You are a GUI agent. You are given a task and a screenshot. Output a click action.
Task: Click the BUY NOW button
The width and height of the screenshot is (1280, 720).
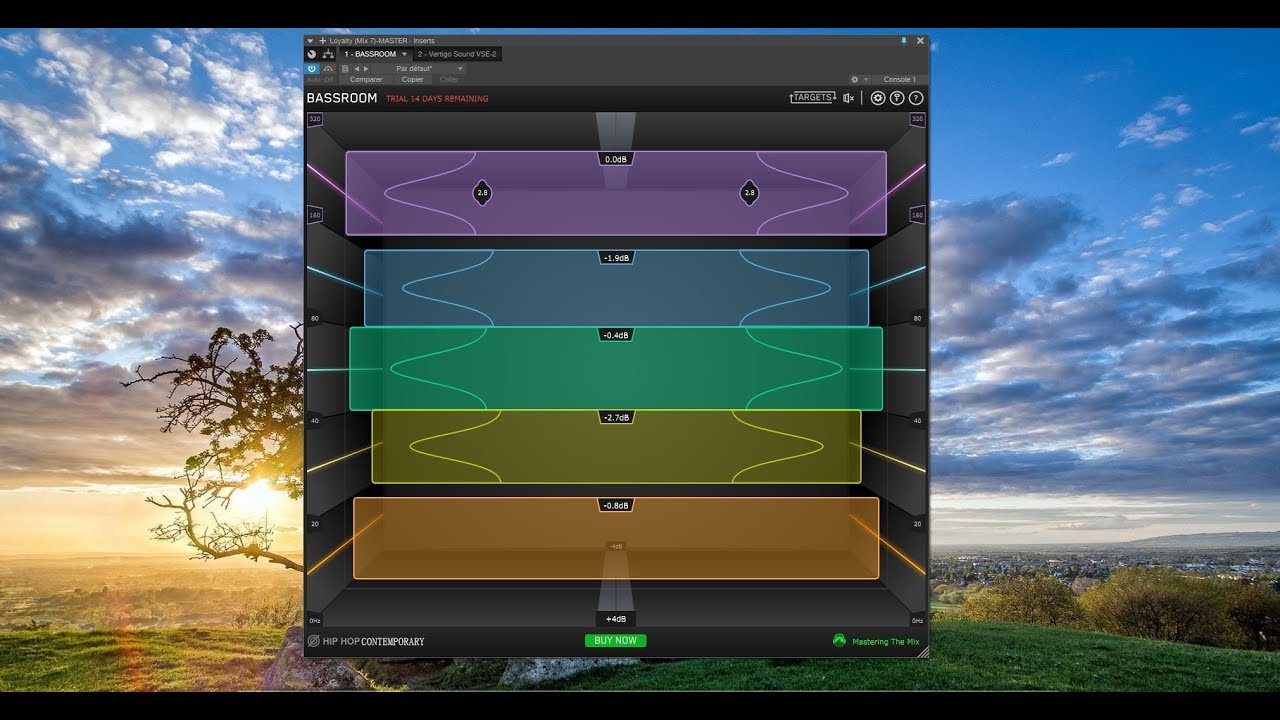click(616, 640)
